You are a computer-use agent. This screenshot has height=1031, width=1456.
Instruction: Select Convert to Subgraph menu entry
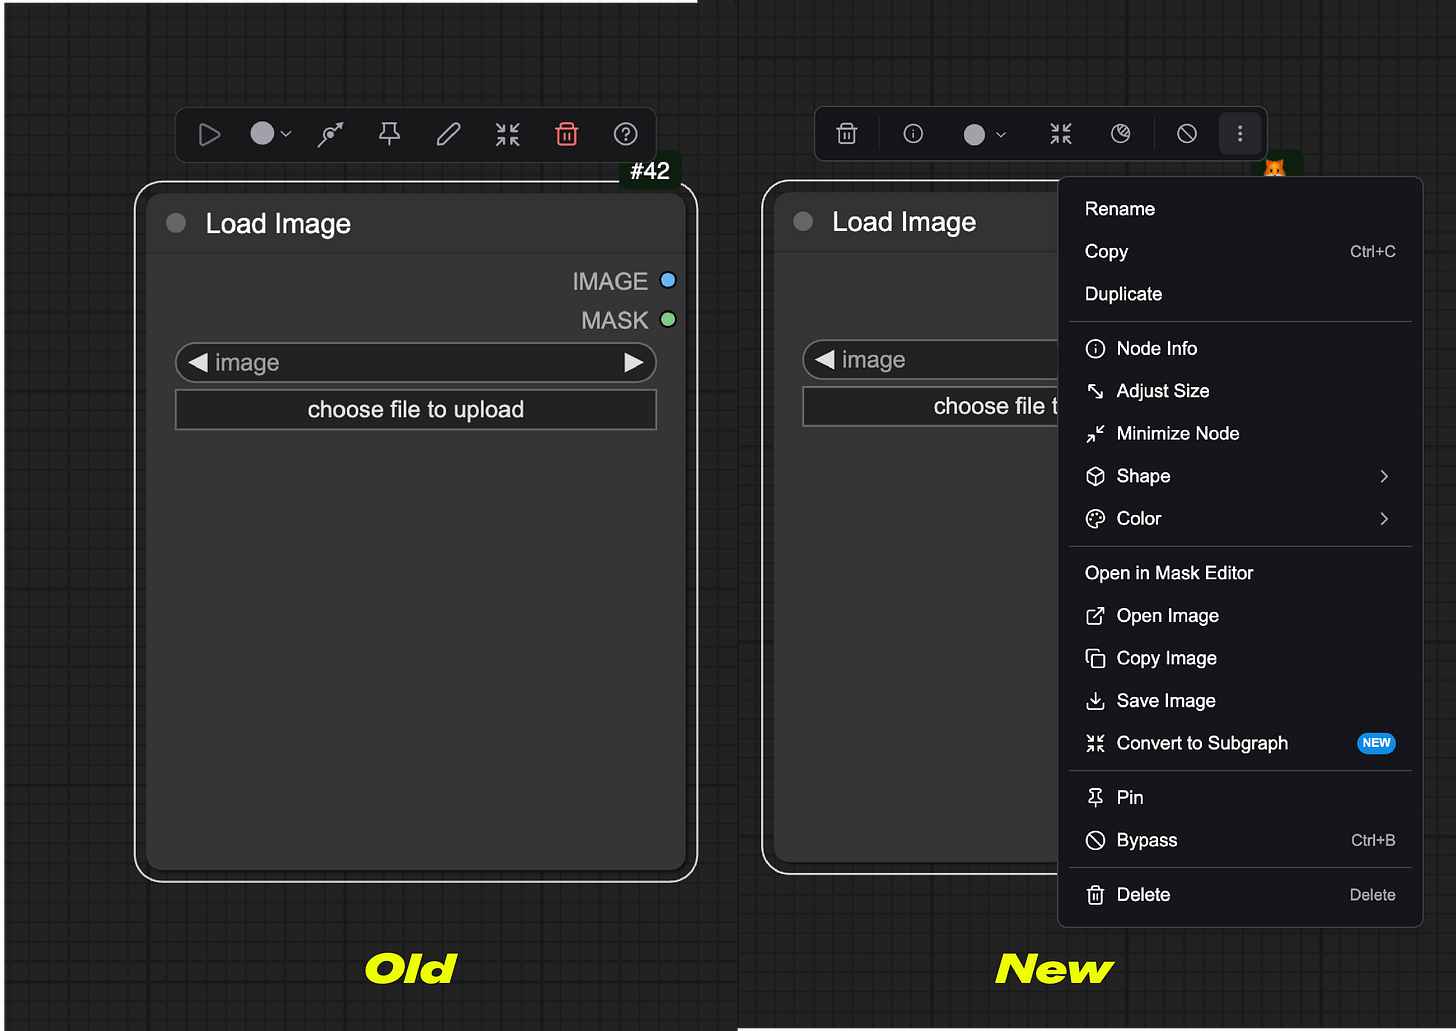pos(1240,743)
